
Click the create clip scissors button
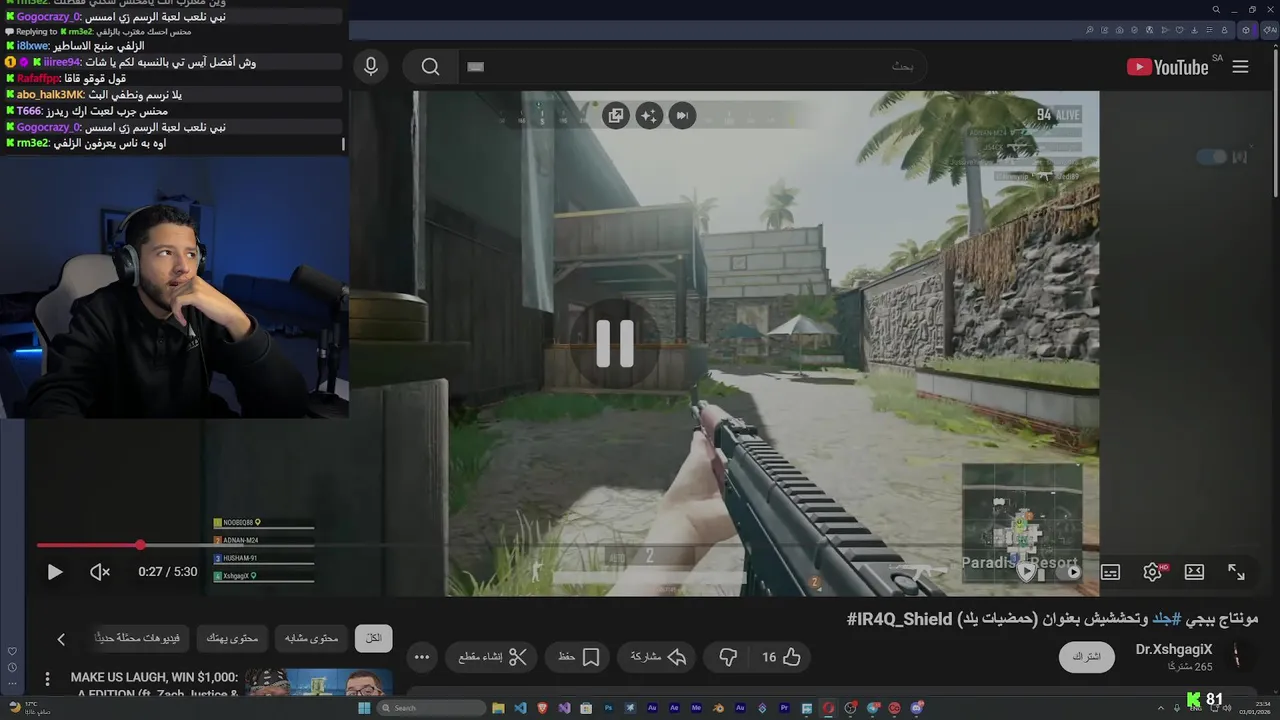[491, 657]
